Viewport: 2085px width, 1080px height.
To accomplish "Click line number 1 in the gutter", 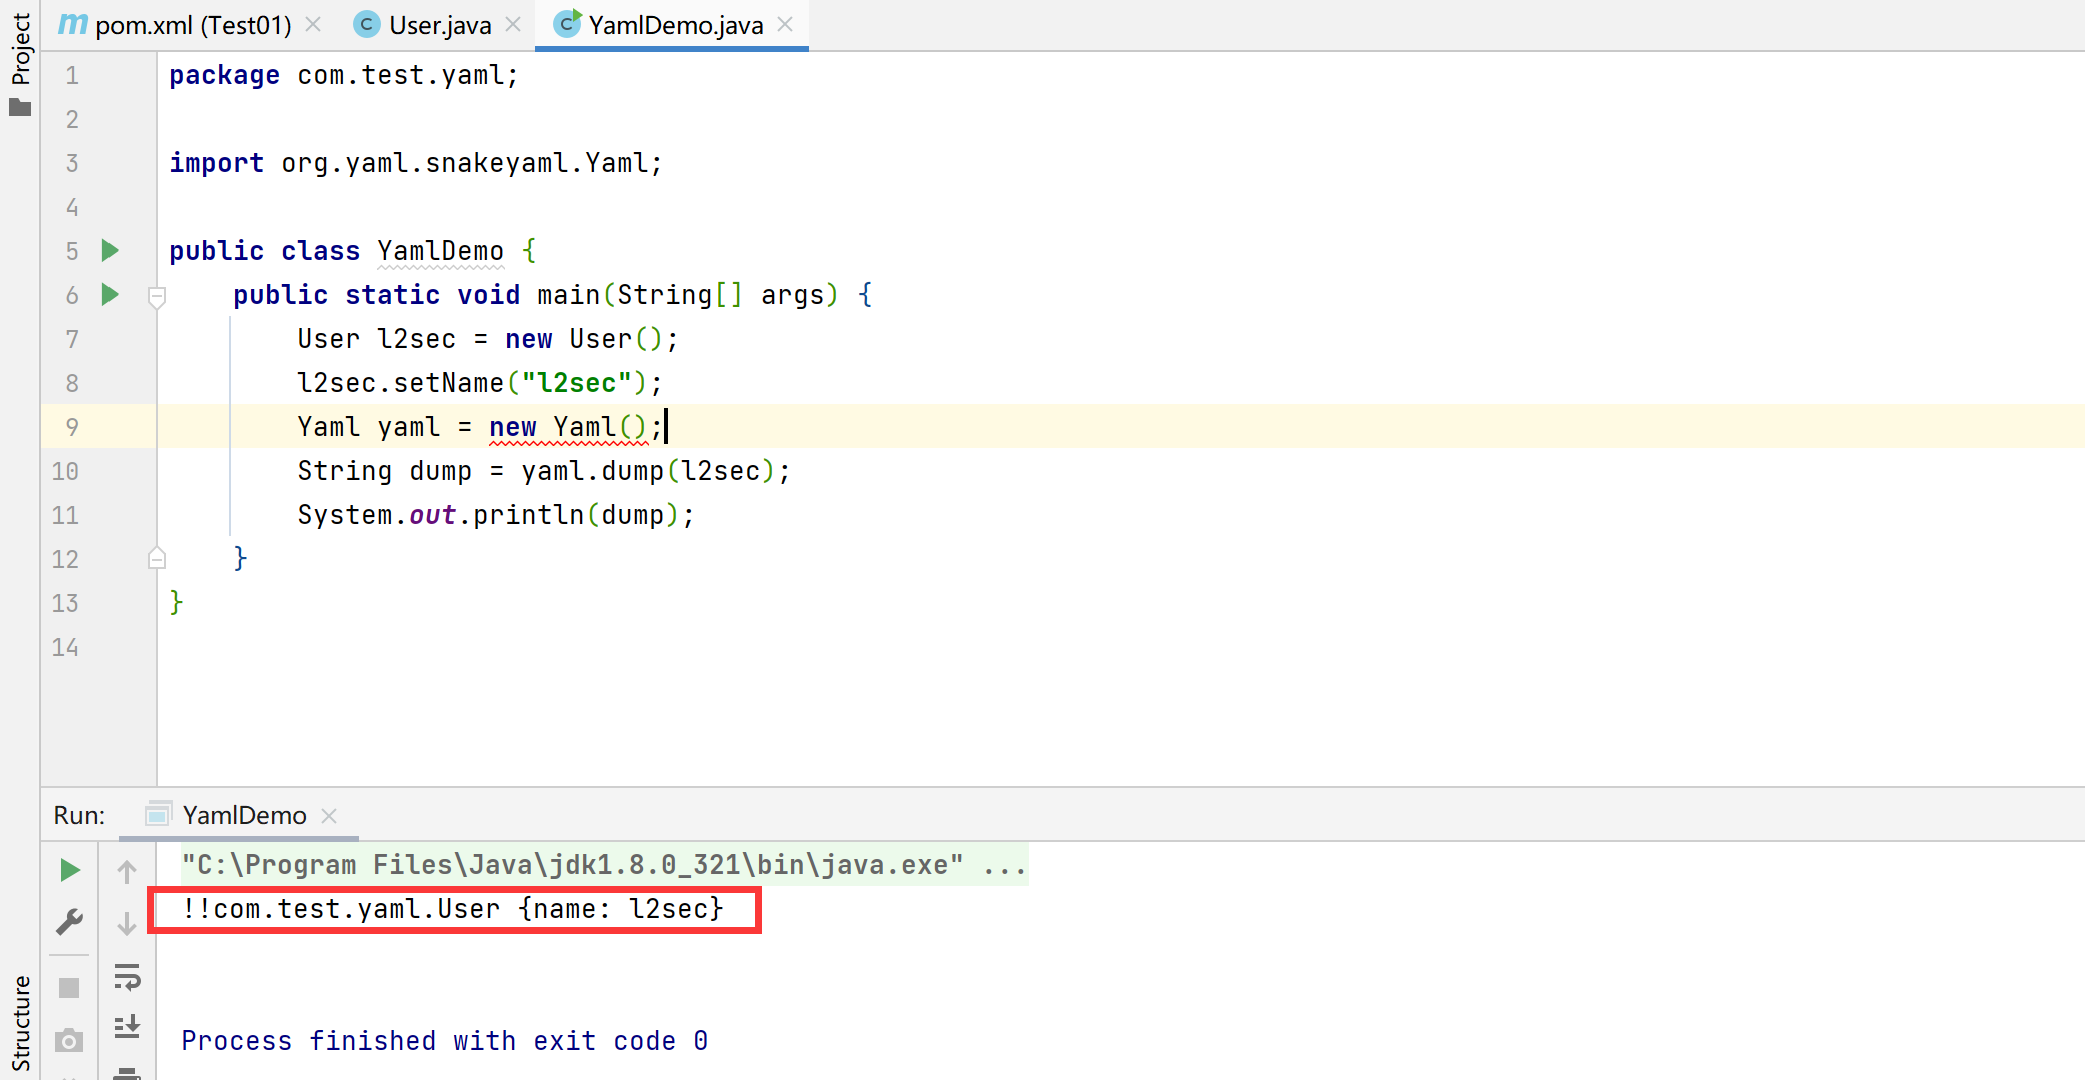I will (72, 75).
